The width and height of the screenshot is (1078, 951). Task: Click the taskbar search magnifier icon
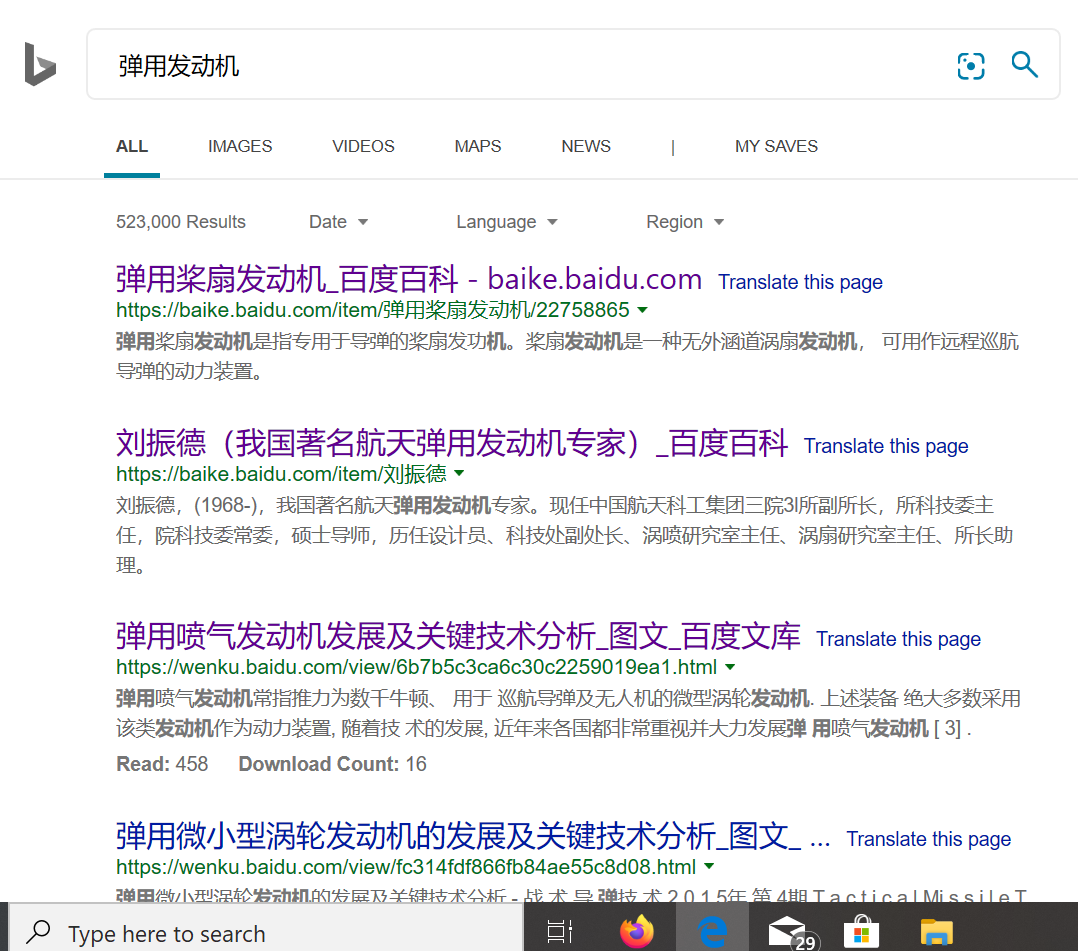(38, 932)
